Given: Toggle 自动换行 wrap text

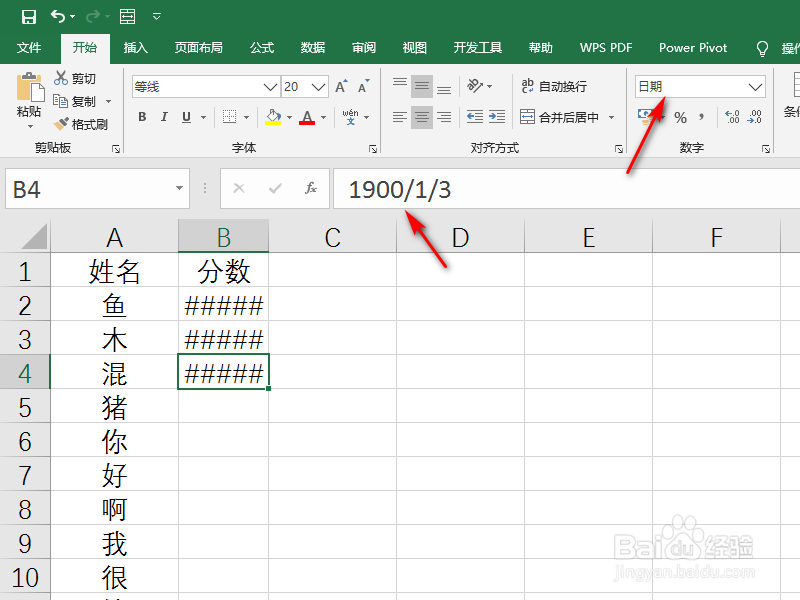Looking at the screenshot, I should (554, 86).
